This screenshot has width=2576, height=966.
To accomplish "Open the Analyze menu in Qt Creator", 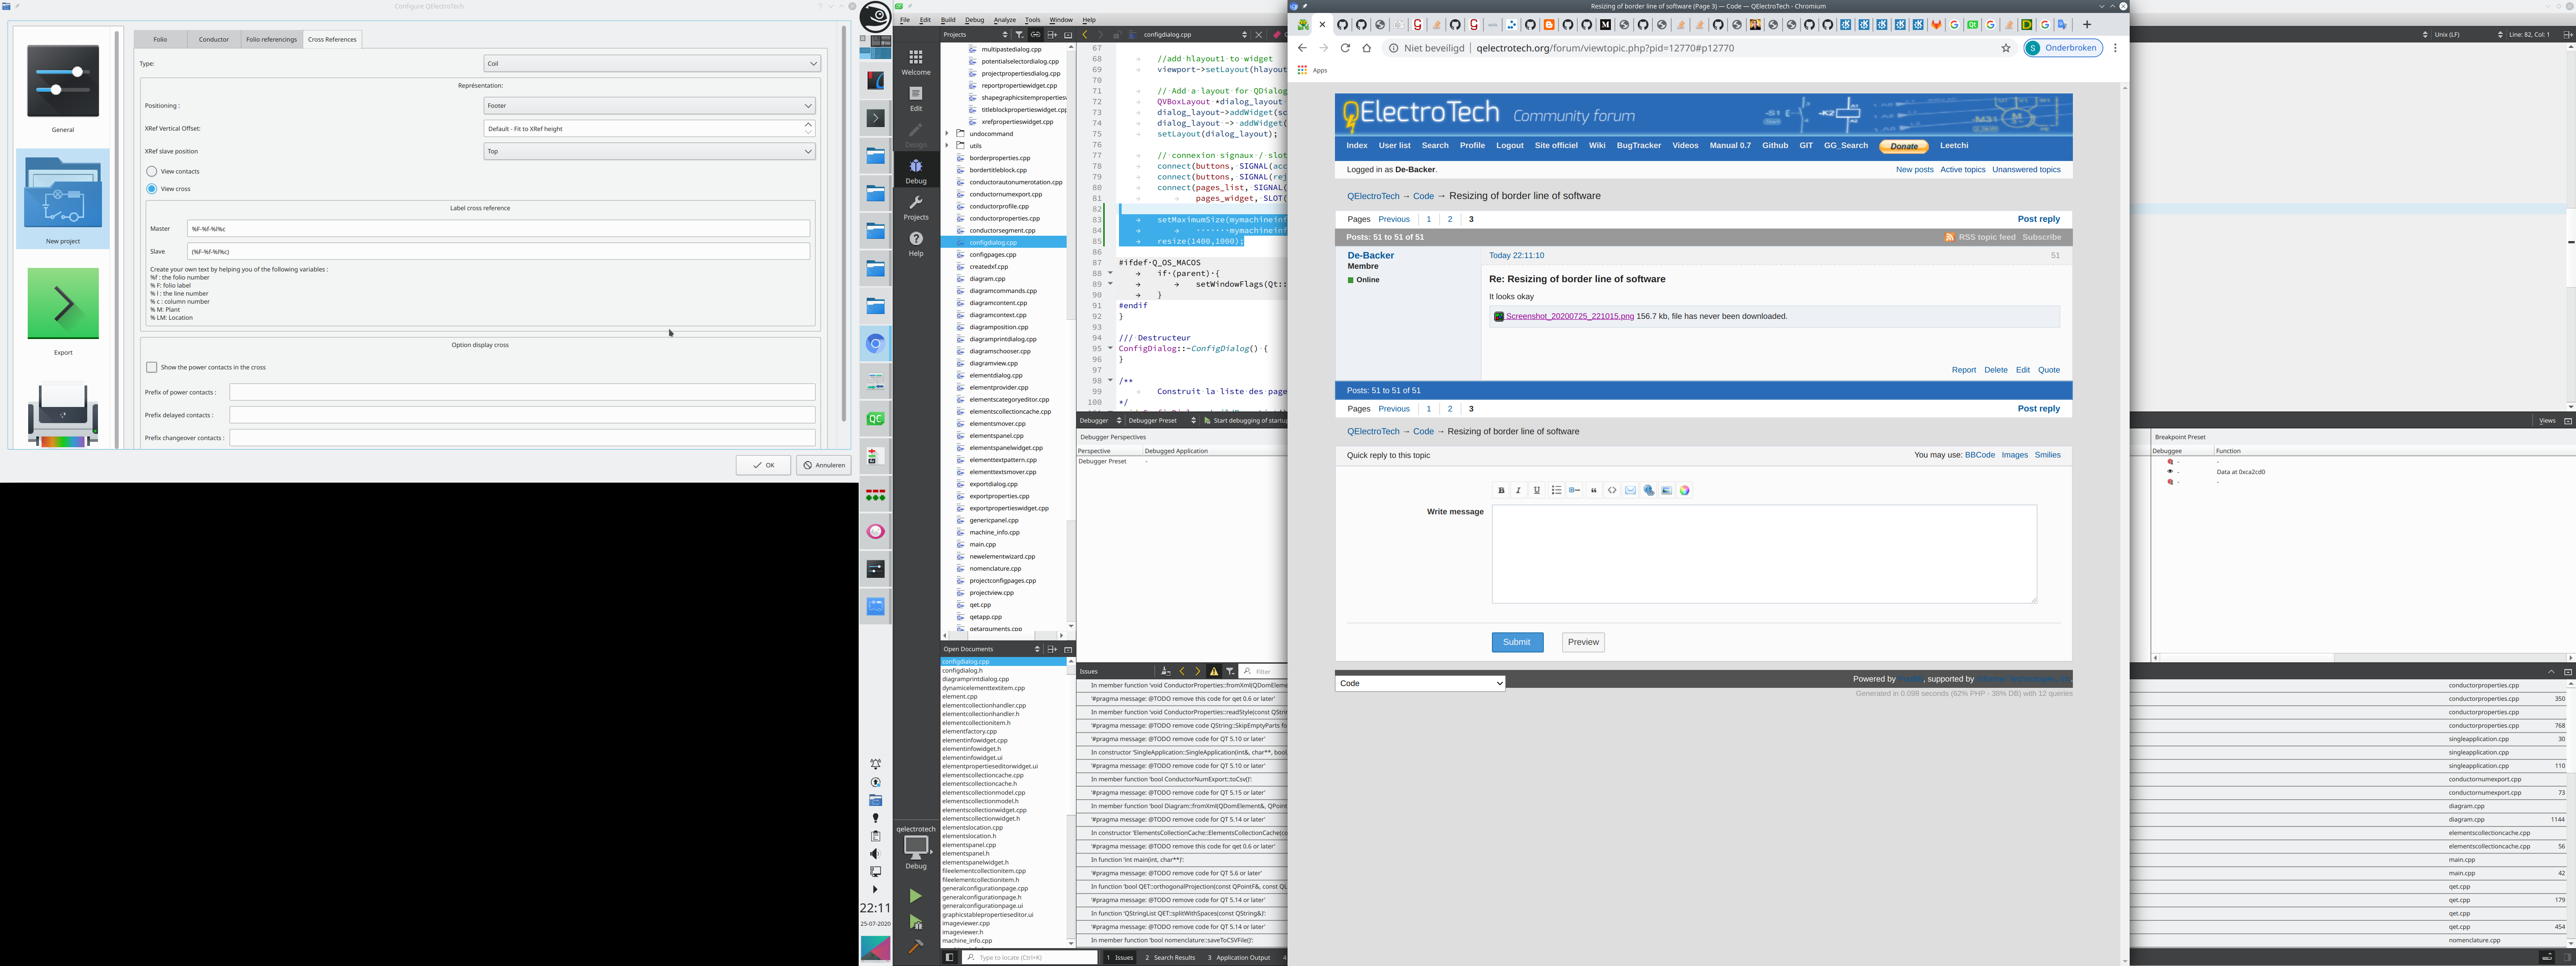I will coord(1004,20).
